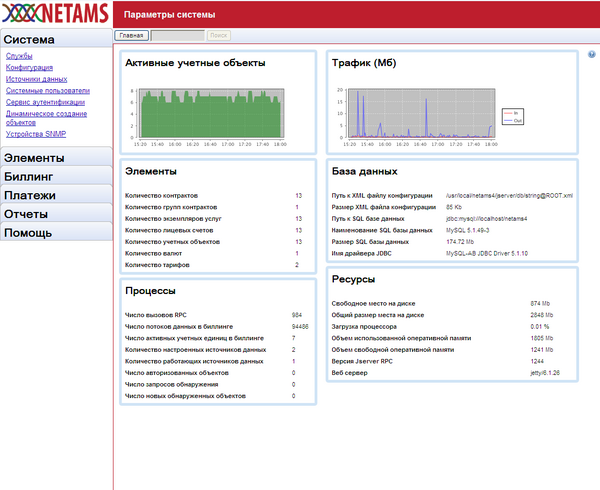Expand the Платежи menu section
This screenshot has height=490, width=600.
tap(55, 195)
